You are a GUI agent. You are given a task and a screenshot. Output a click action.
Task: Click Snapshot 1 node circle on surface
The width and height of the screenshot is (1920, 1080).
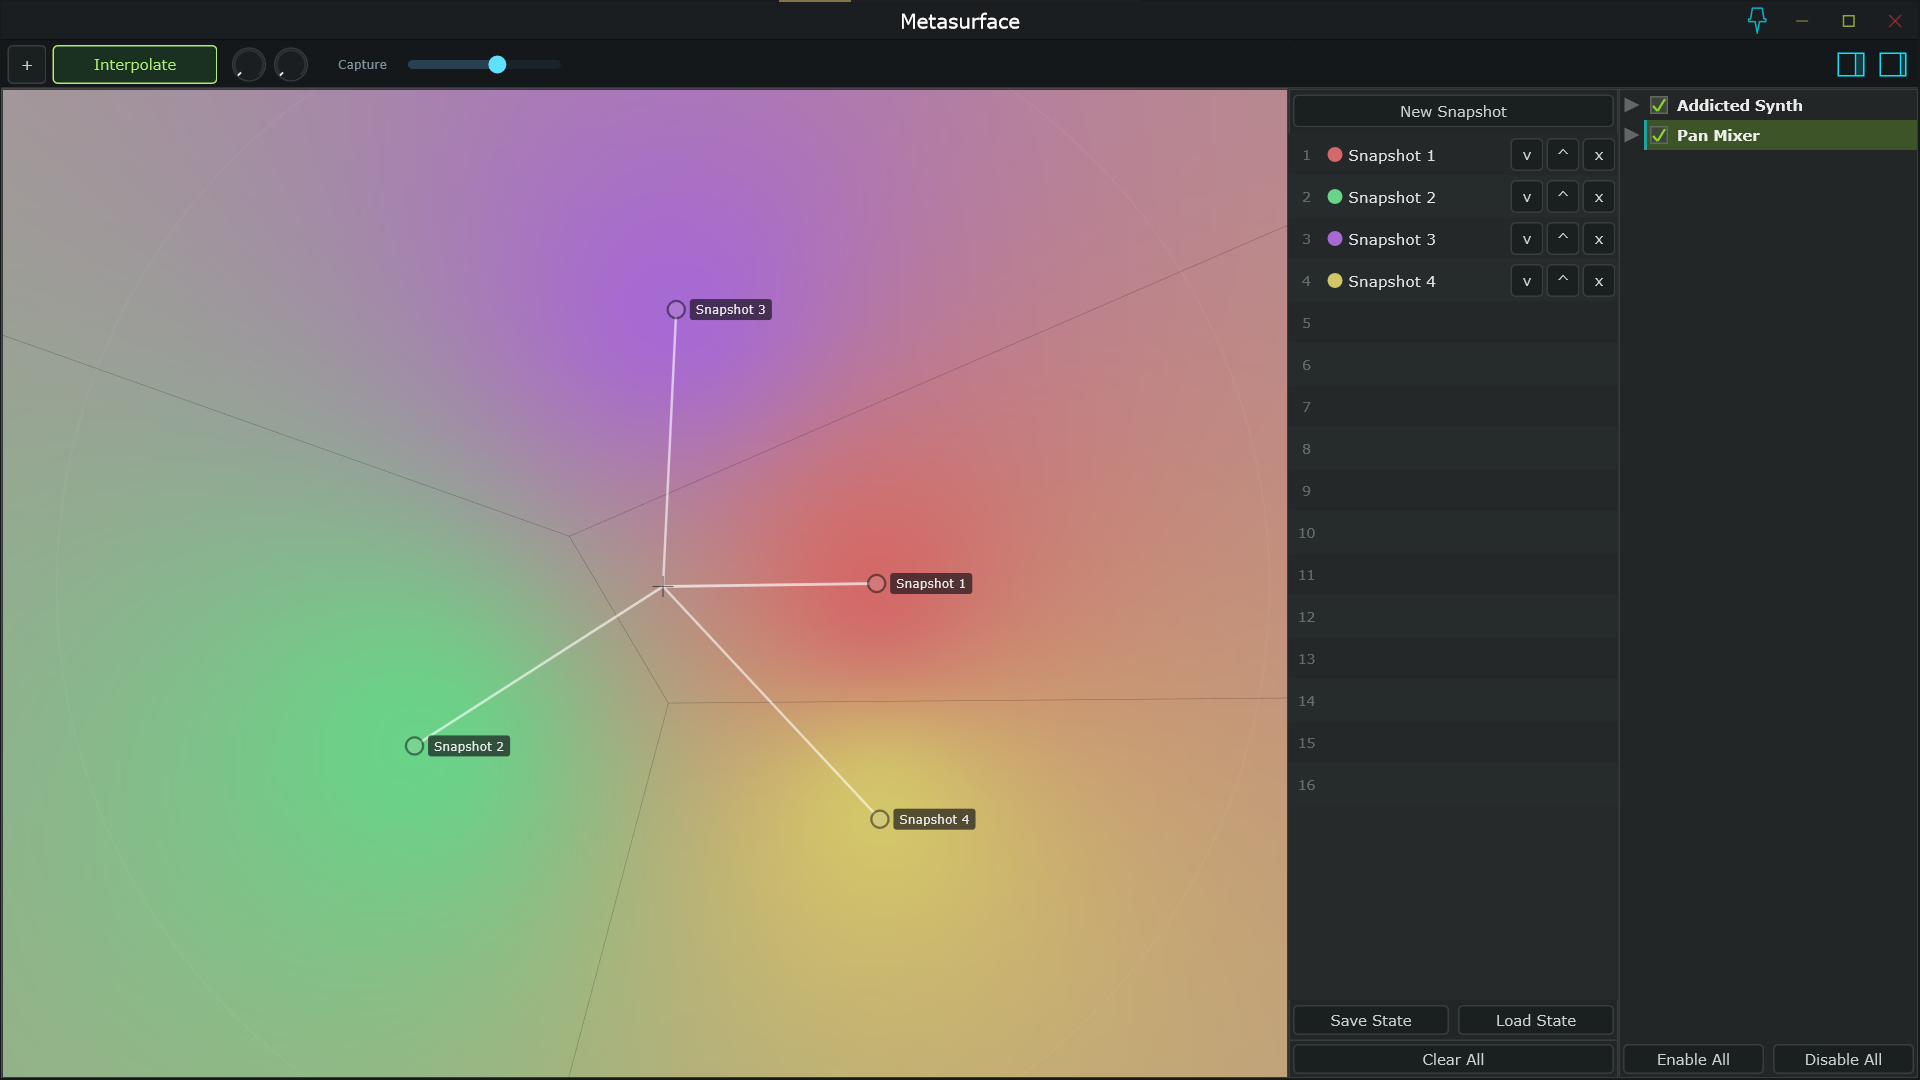coord(876,584)
